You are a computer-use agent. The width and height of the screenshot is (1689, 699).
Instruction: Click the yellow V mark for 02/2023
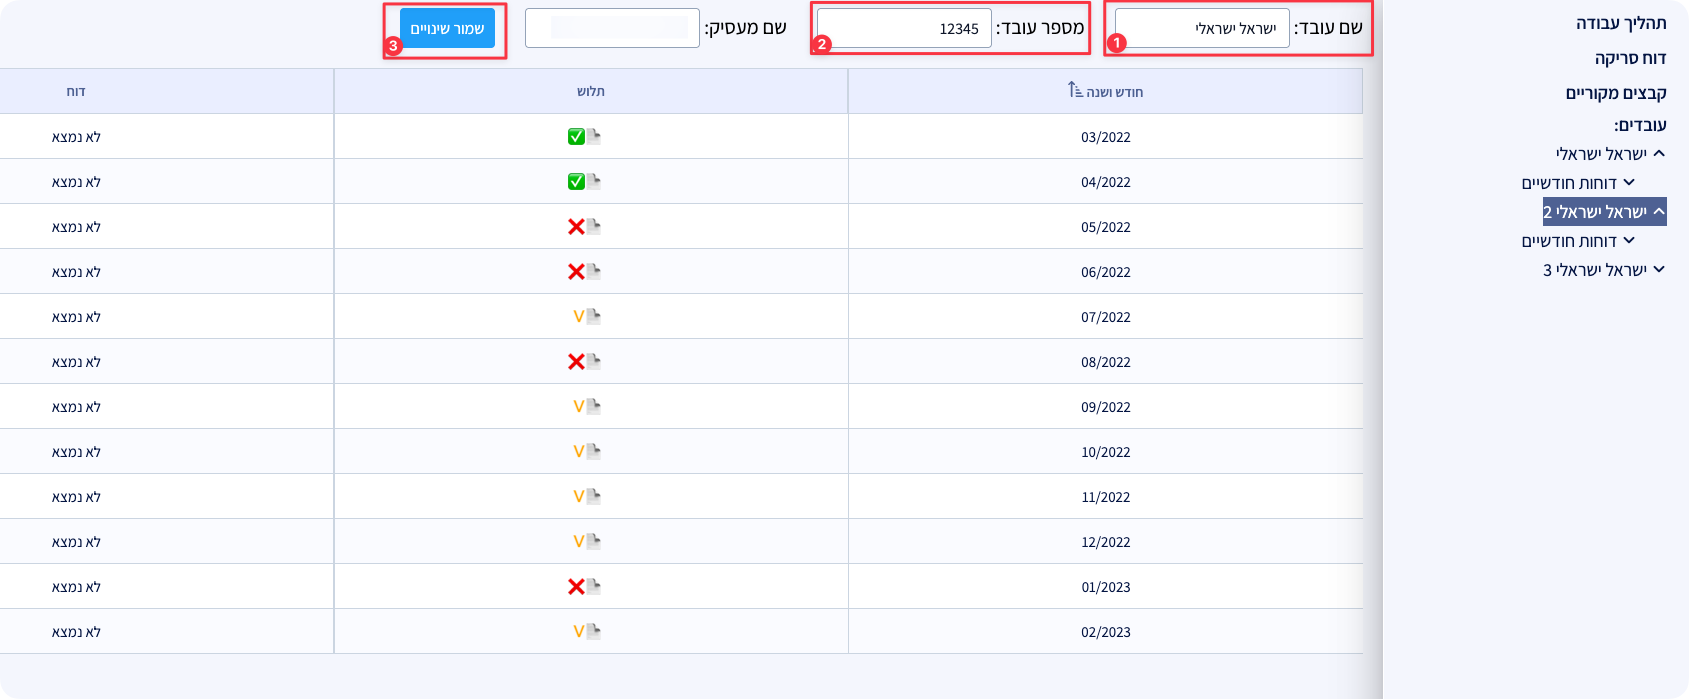click(x=578, y=632)
